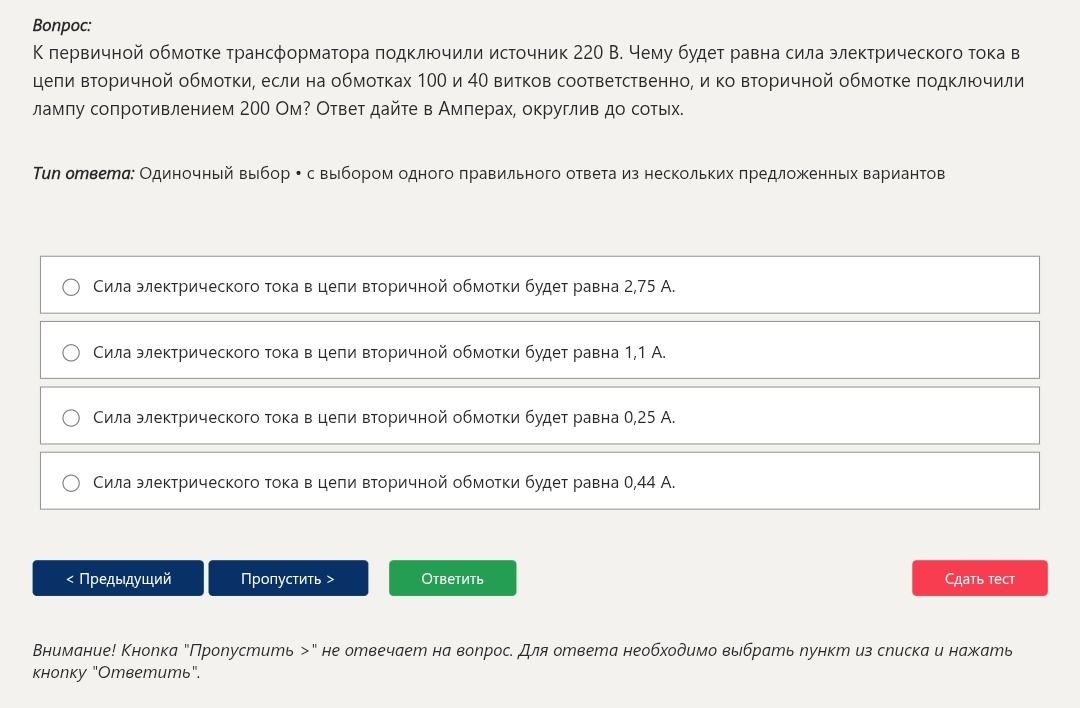
Task: Click answer text ending with 1,1 А
Action: (379, 353)
